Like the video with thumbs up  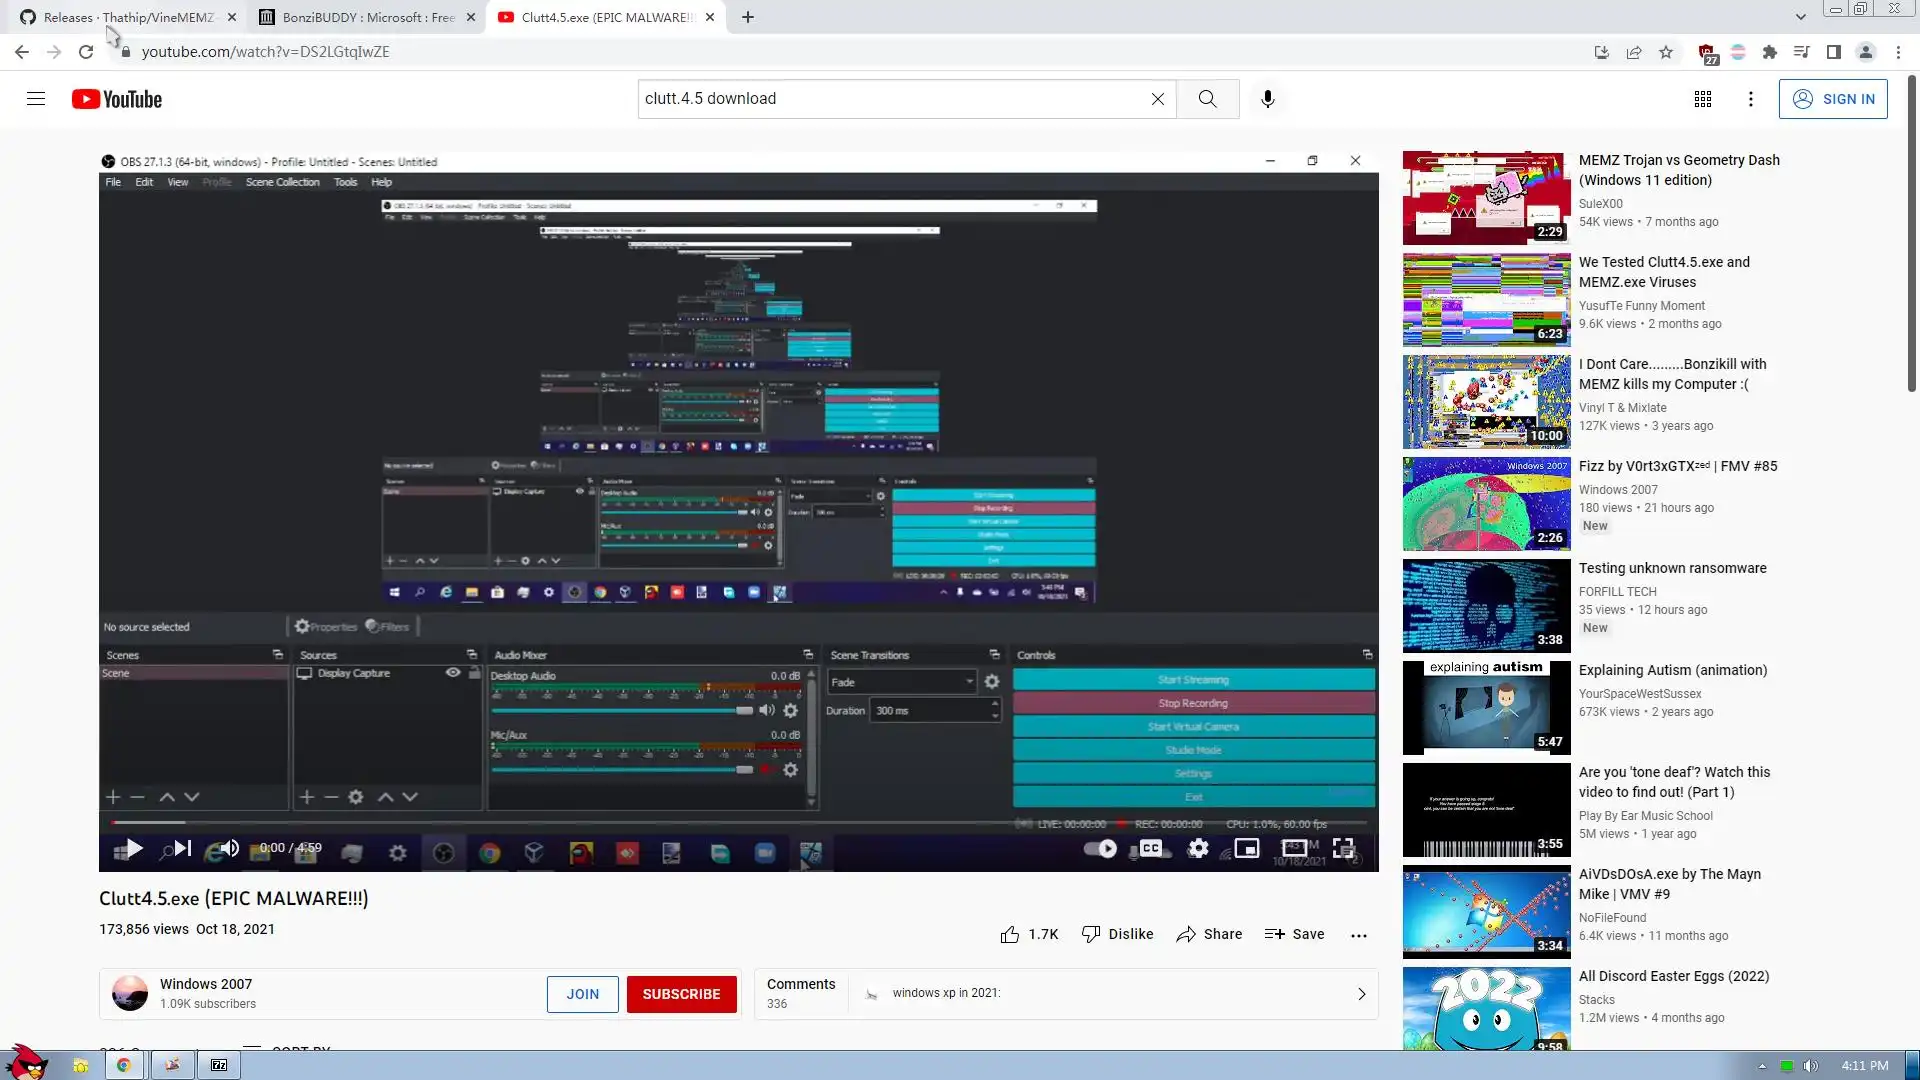tap(1010, 934)
